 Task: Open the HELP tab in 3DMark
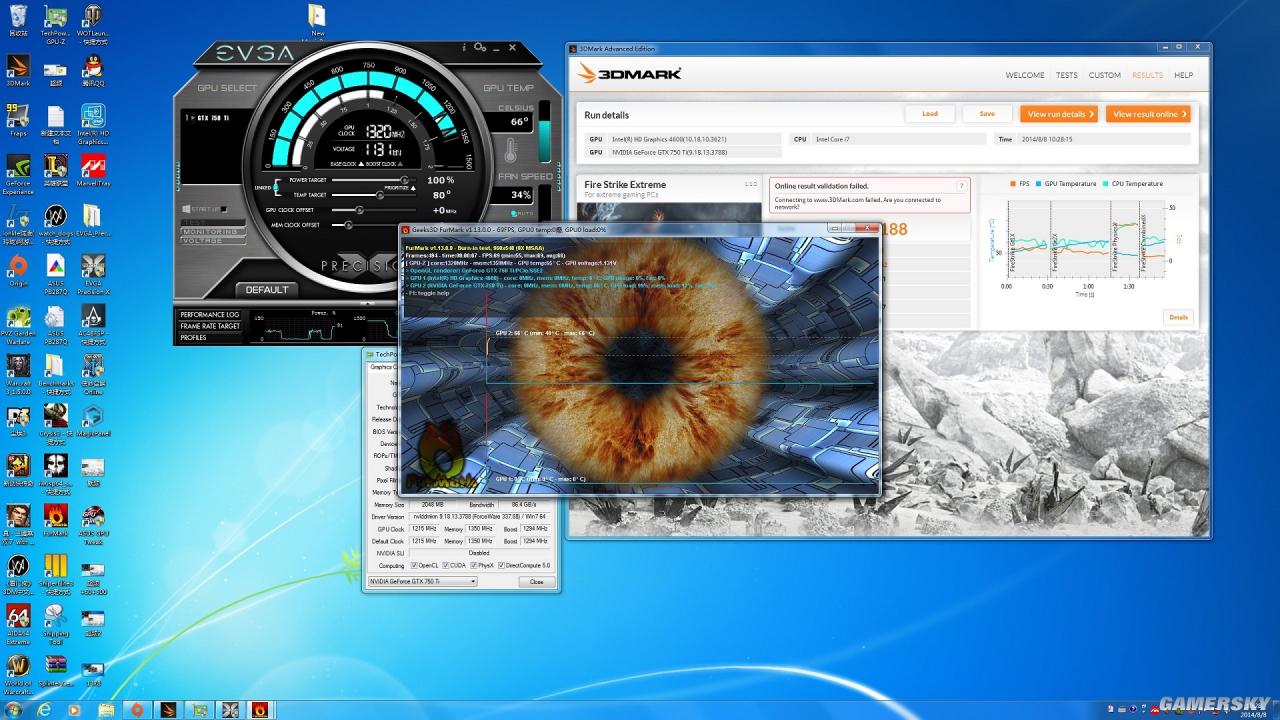coord(1183,75)
